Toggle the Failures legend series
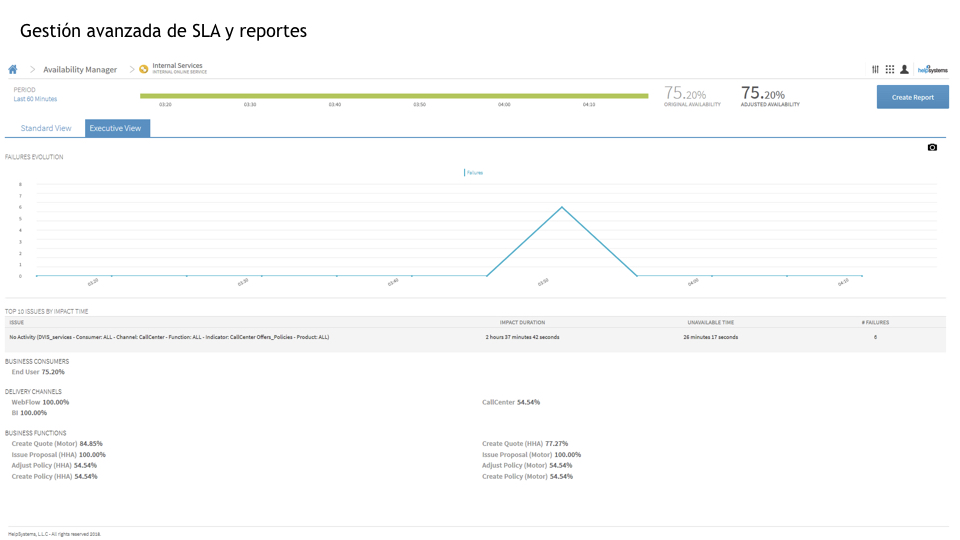 point(474,173)
